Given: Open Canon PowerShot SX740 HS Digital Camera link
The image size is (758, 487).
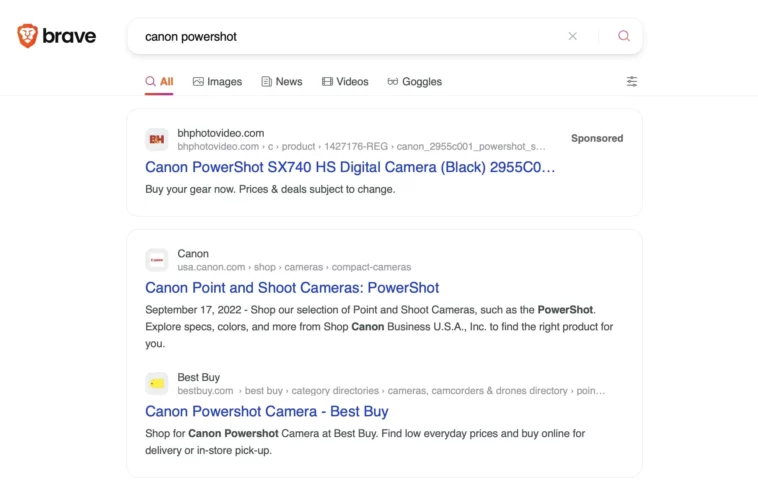Looking at the screenshot, I should point(350,167).
